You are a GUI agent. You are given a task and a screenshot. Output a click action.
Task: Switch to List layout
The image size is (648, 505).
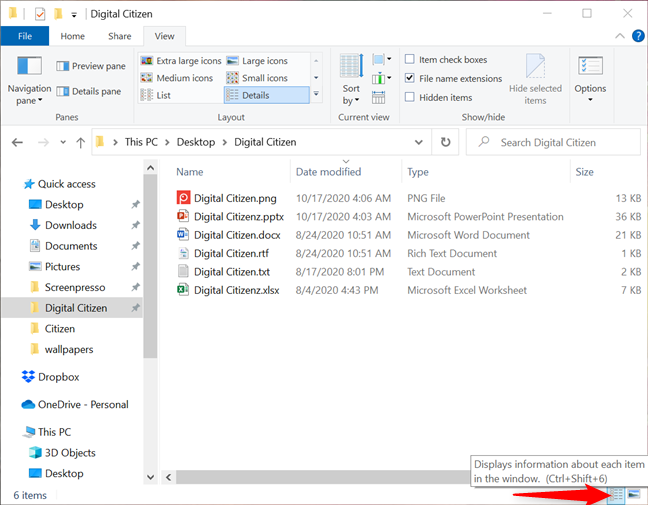point(156,95)
